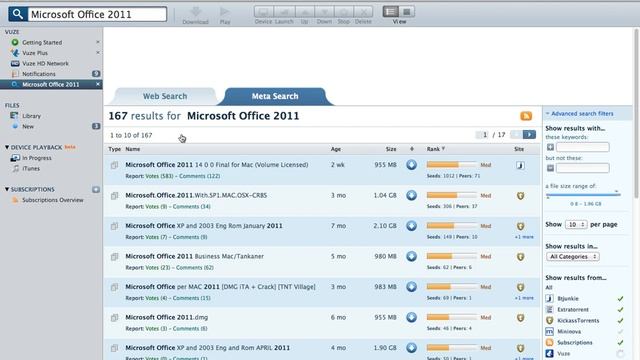The width and height of the screenshot is (640, 360).
Task: Open Notifications sidebar item
Action: click(x=39, y=74)
